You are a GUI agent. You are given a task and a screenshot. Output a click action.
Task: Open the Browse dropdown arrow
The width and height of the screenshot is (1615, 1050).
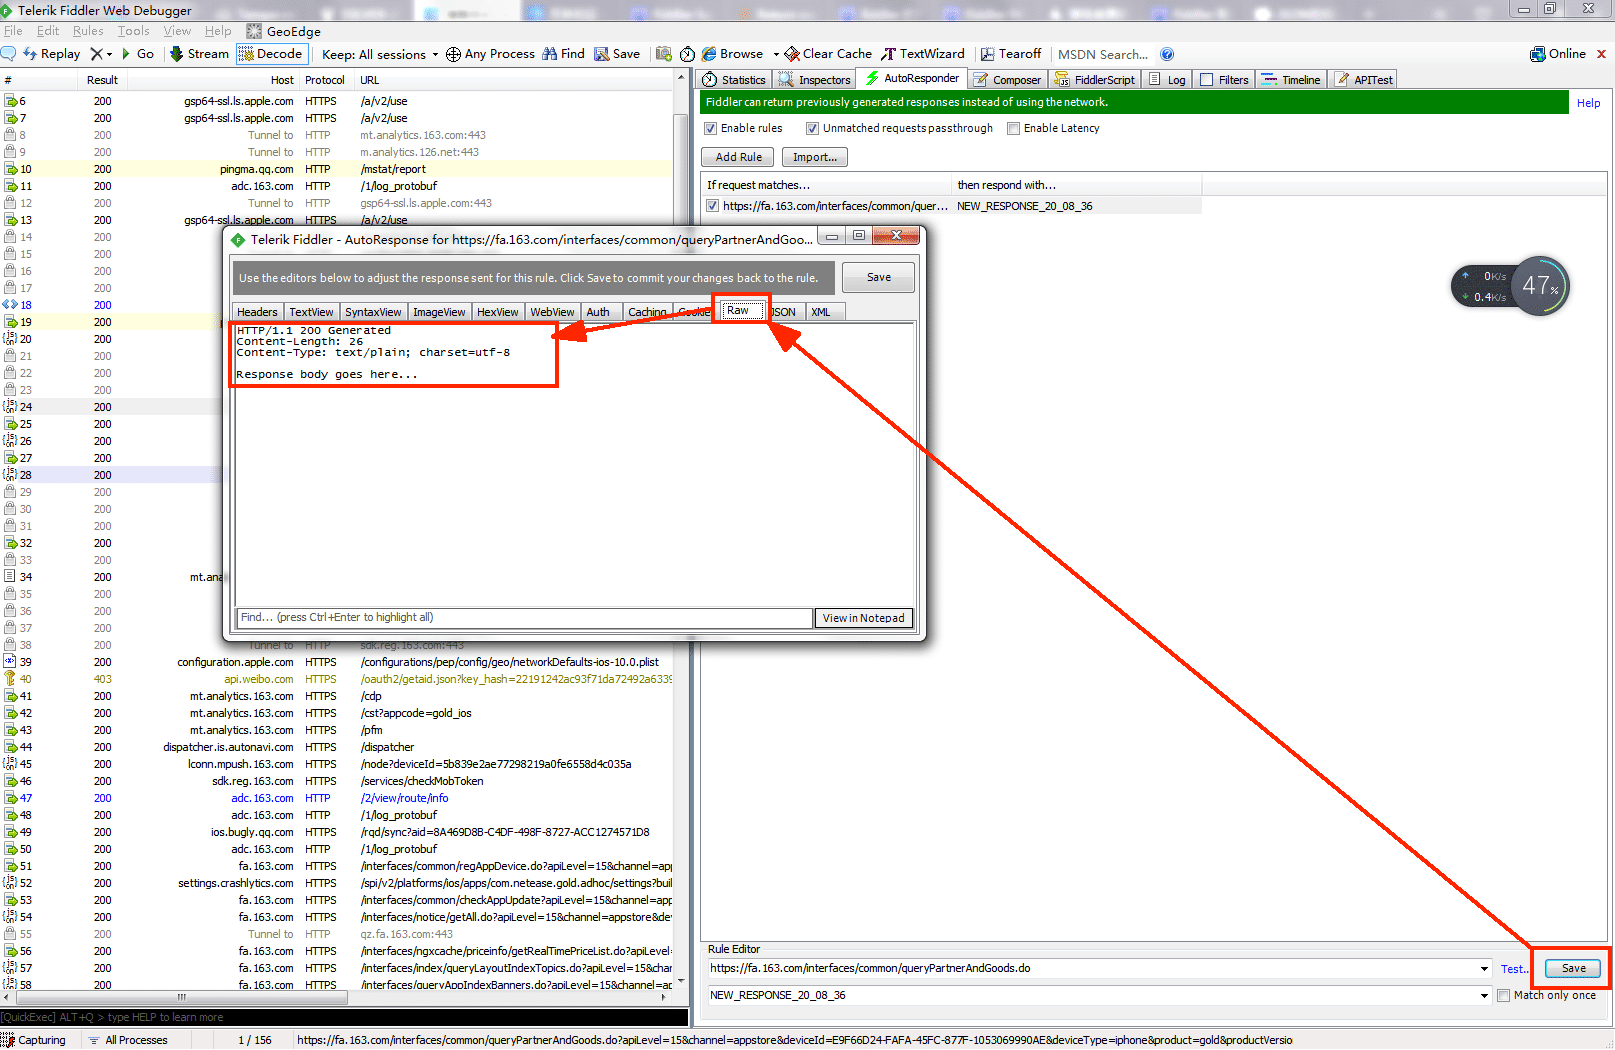click(x=776, y=54)
